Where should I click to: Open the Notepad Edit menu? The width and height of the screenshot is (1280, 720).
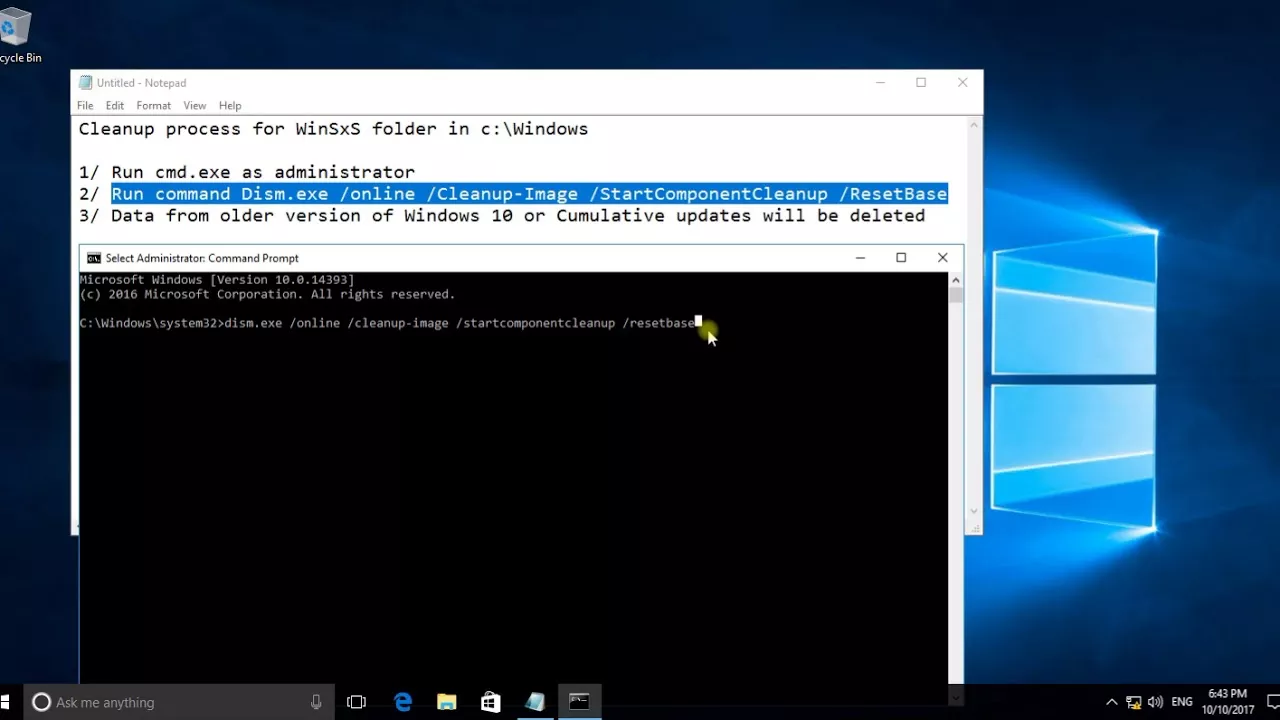115,105
